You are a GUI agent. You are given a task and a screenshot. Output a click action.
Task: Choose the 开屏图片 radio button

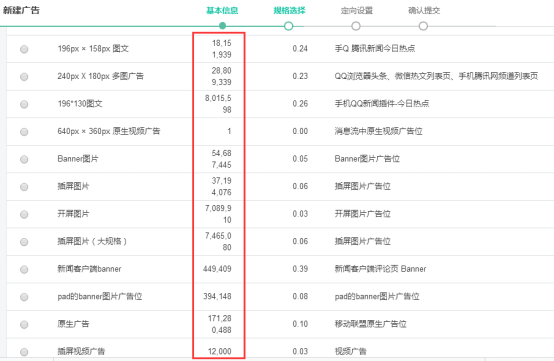[x=24, y=214]
